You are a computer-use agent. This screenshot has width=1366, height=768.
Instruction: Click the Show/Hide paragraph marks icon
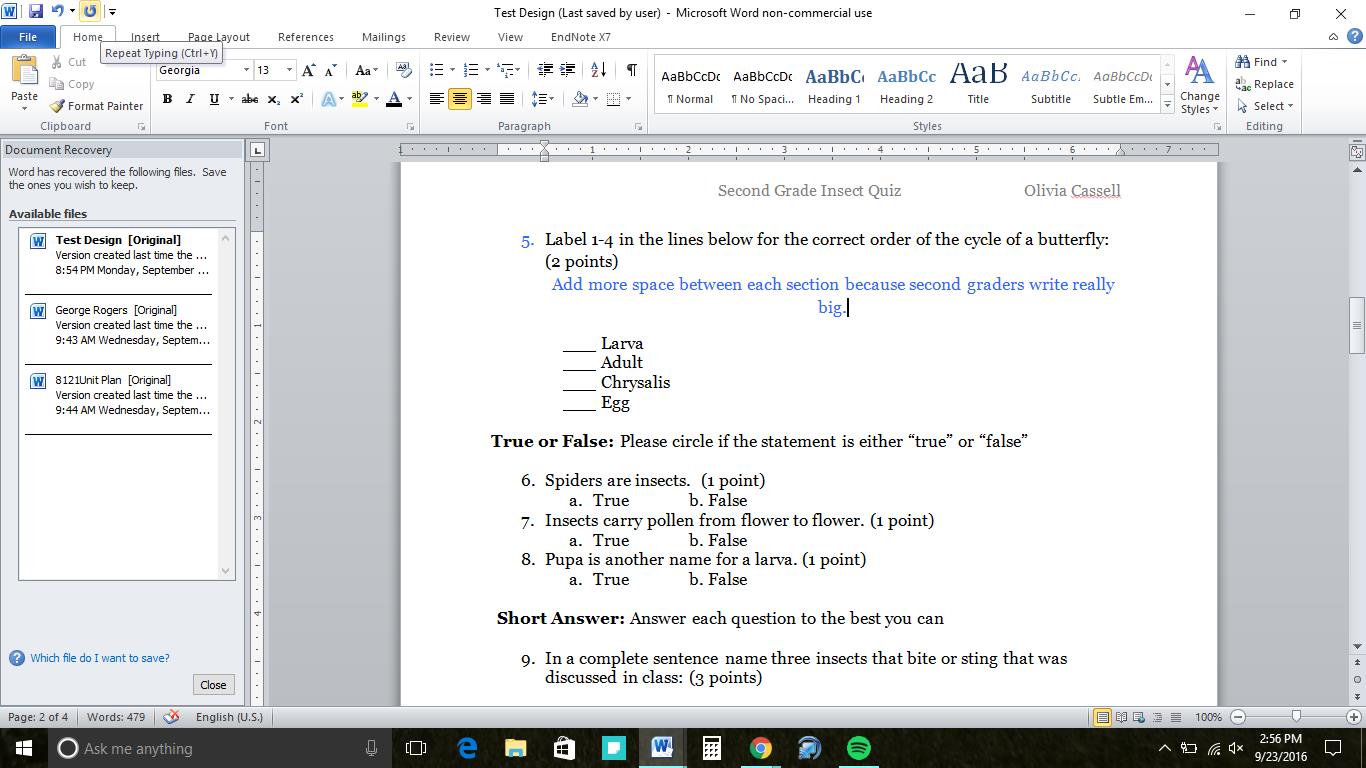(x=631, y=70)
